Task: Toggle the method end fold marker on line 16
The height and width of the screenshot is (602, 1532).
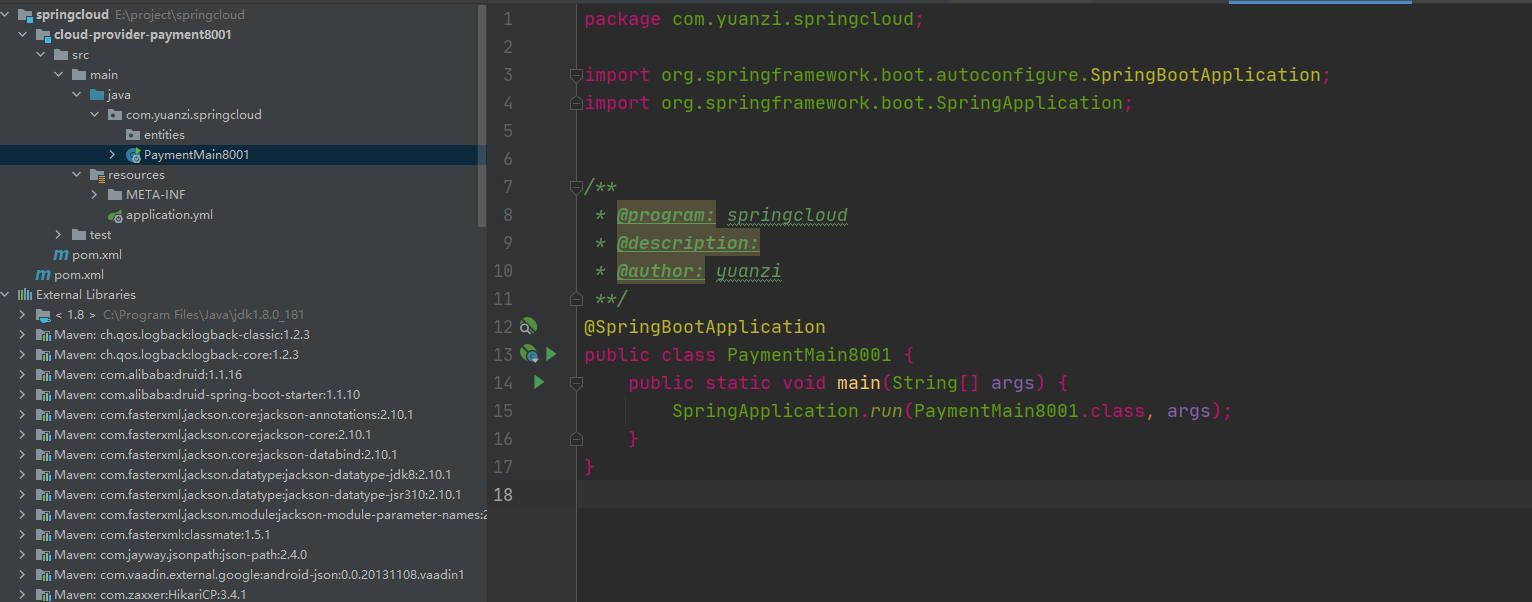Action: pos(575,439)
